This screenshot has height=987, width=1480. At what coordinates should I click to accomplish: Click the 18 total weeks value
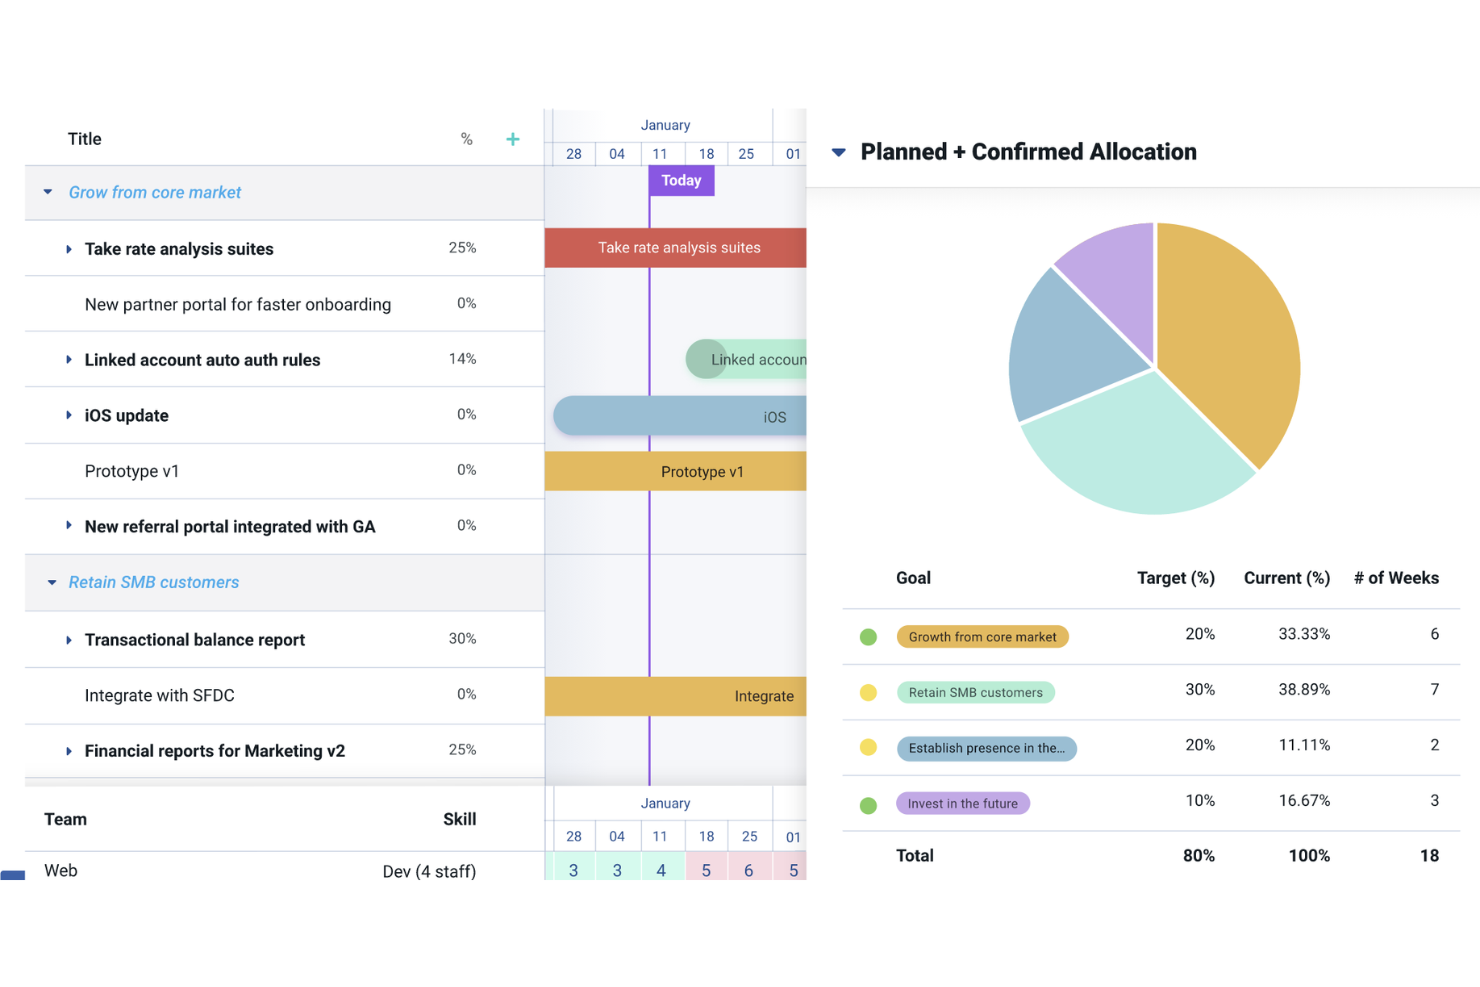(1429, 856)
